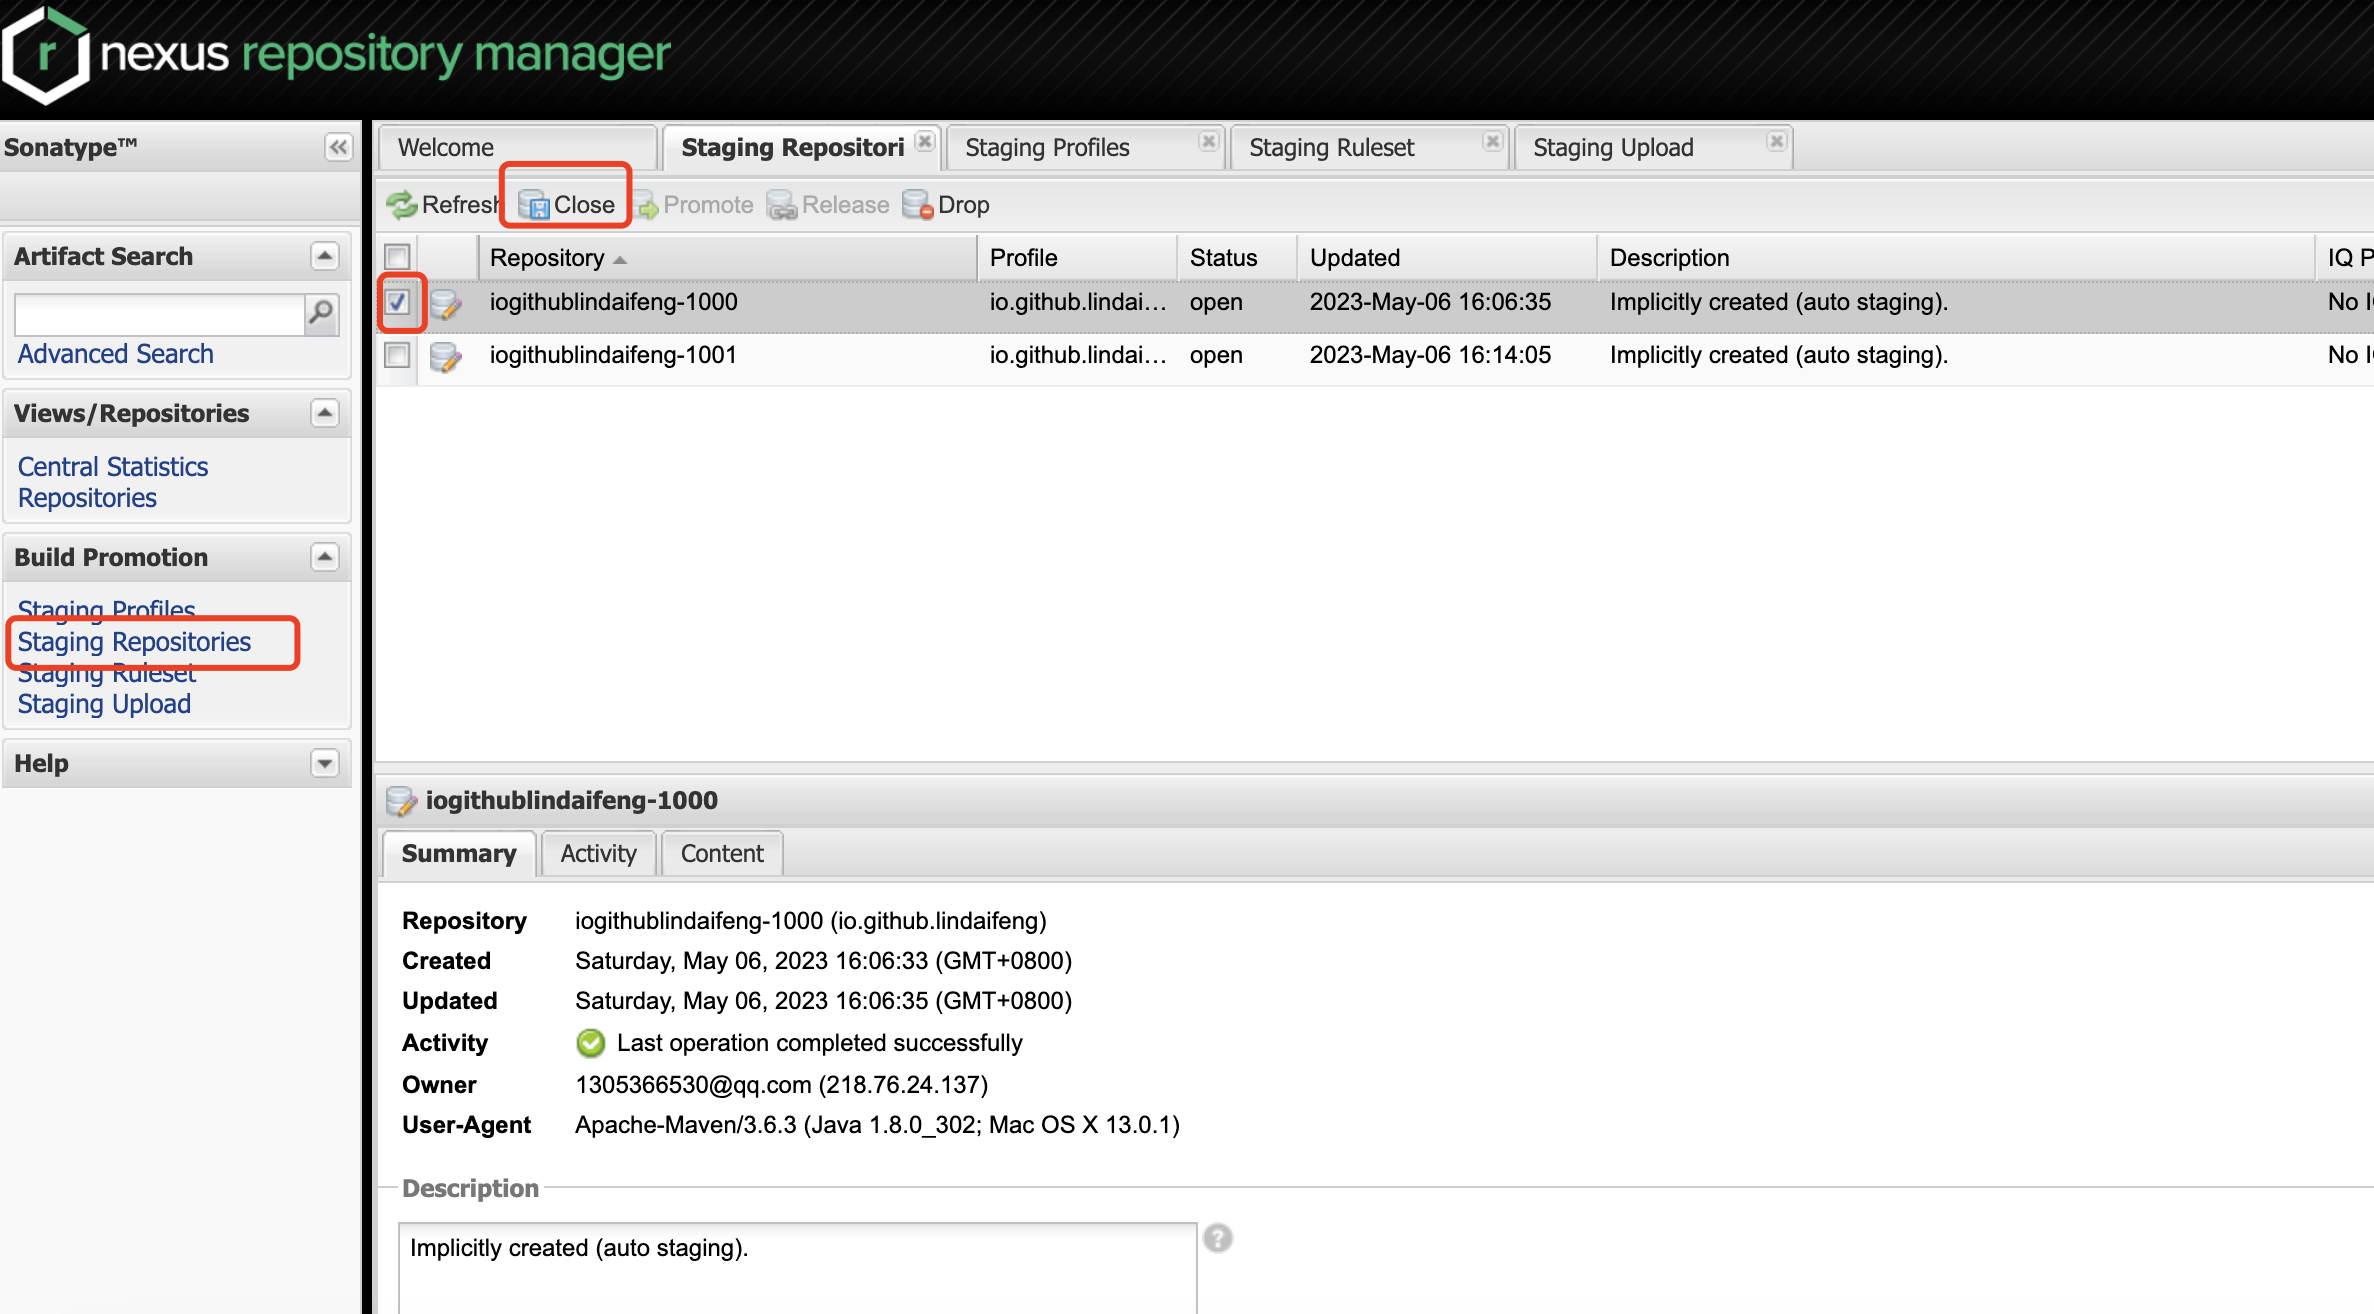
Task: Click the Drop toolbar button
Action: click(946, 205)
